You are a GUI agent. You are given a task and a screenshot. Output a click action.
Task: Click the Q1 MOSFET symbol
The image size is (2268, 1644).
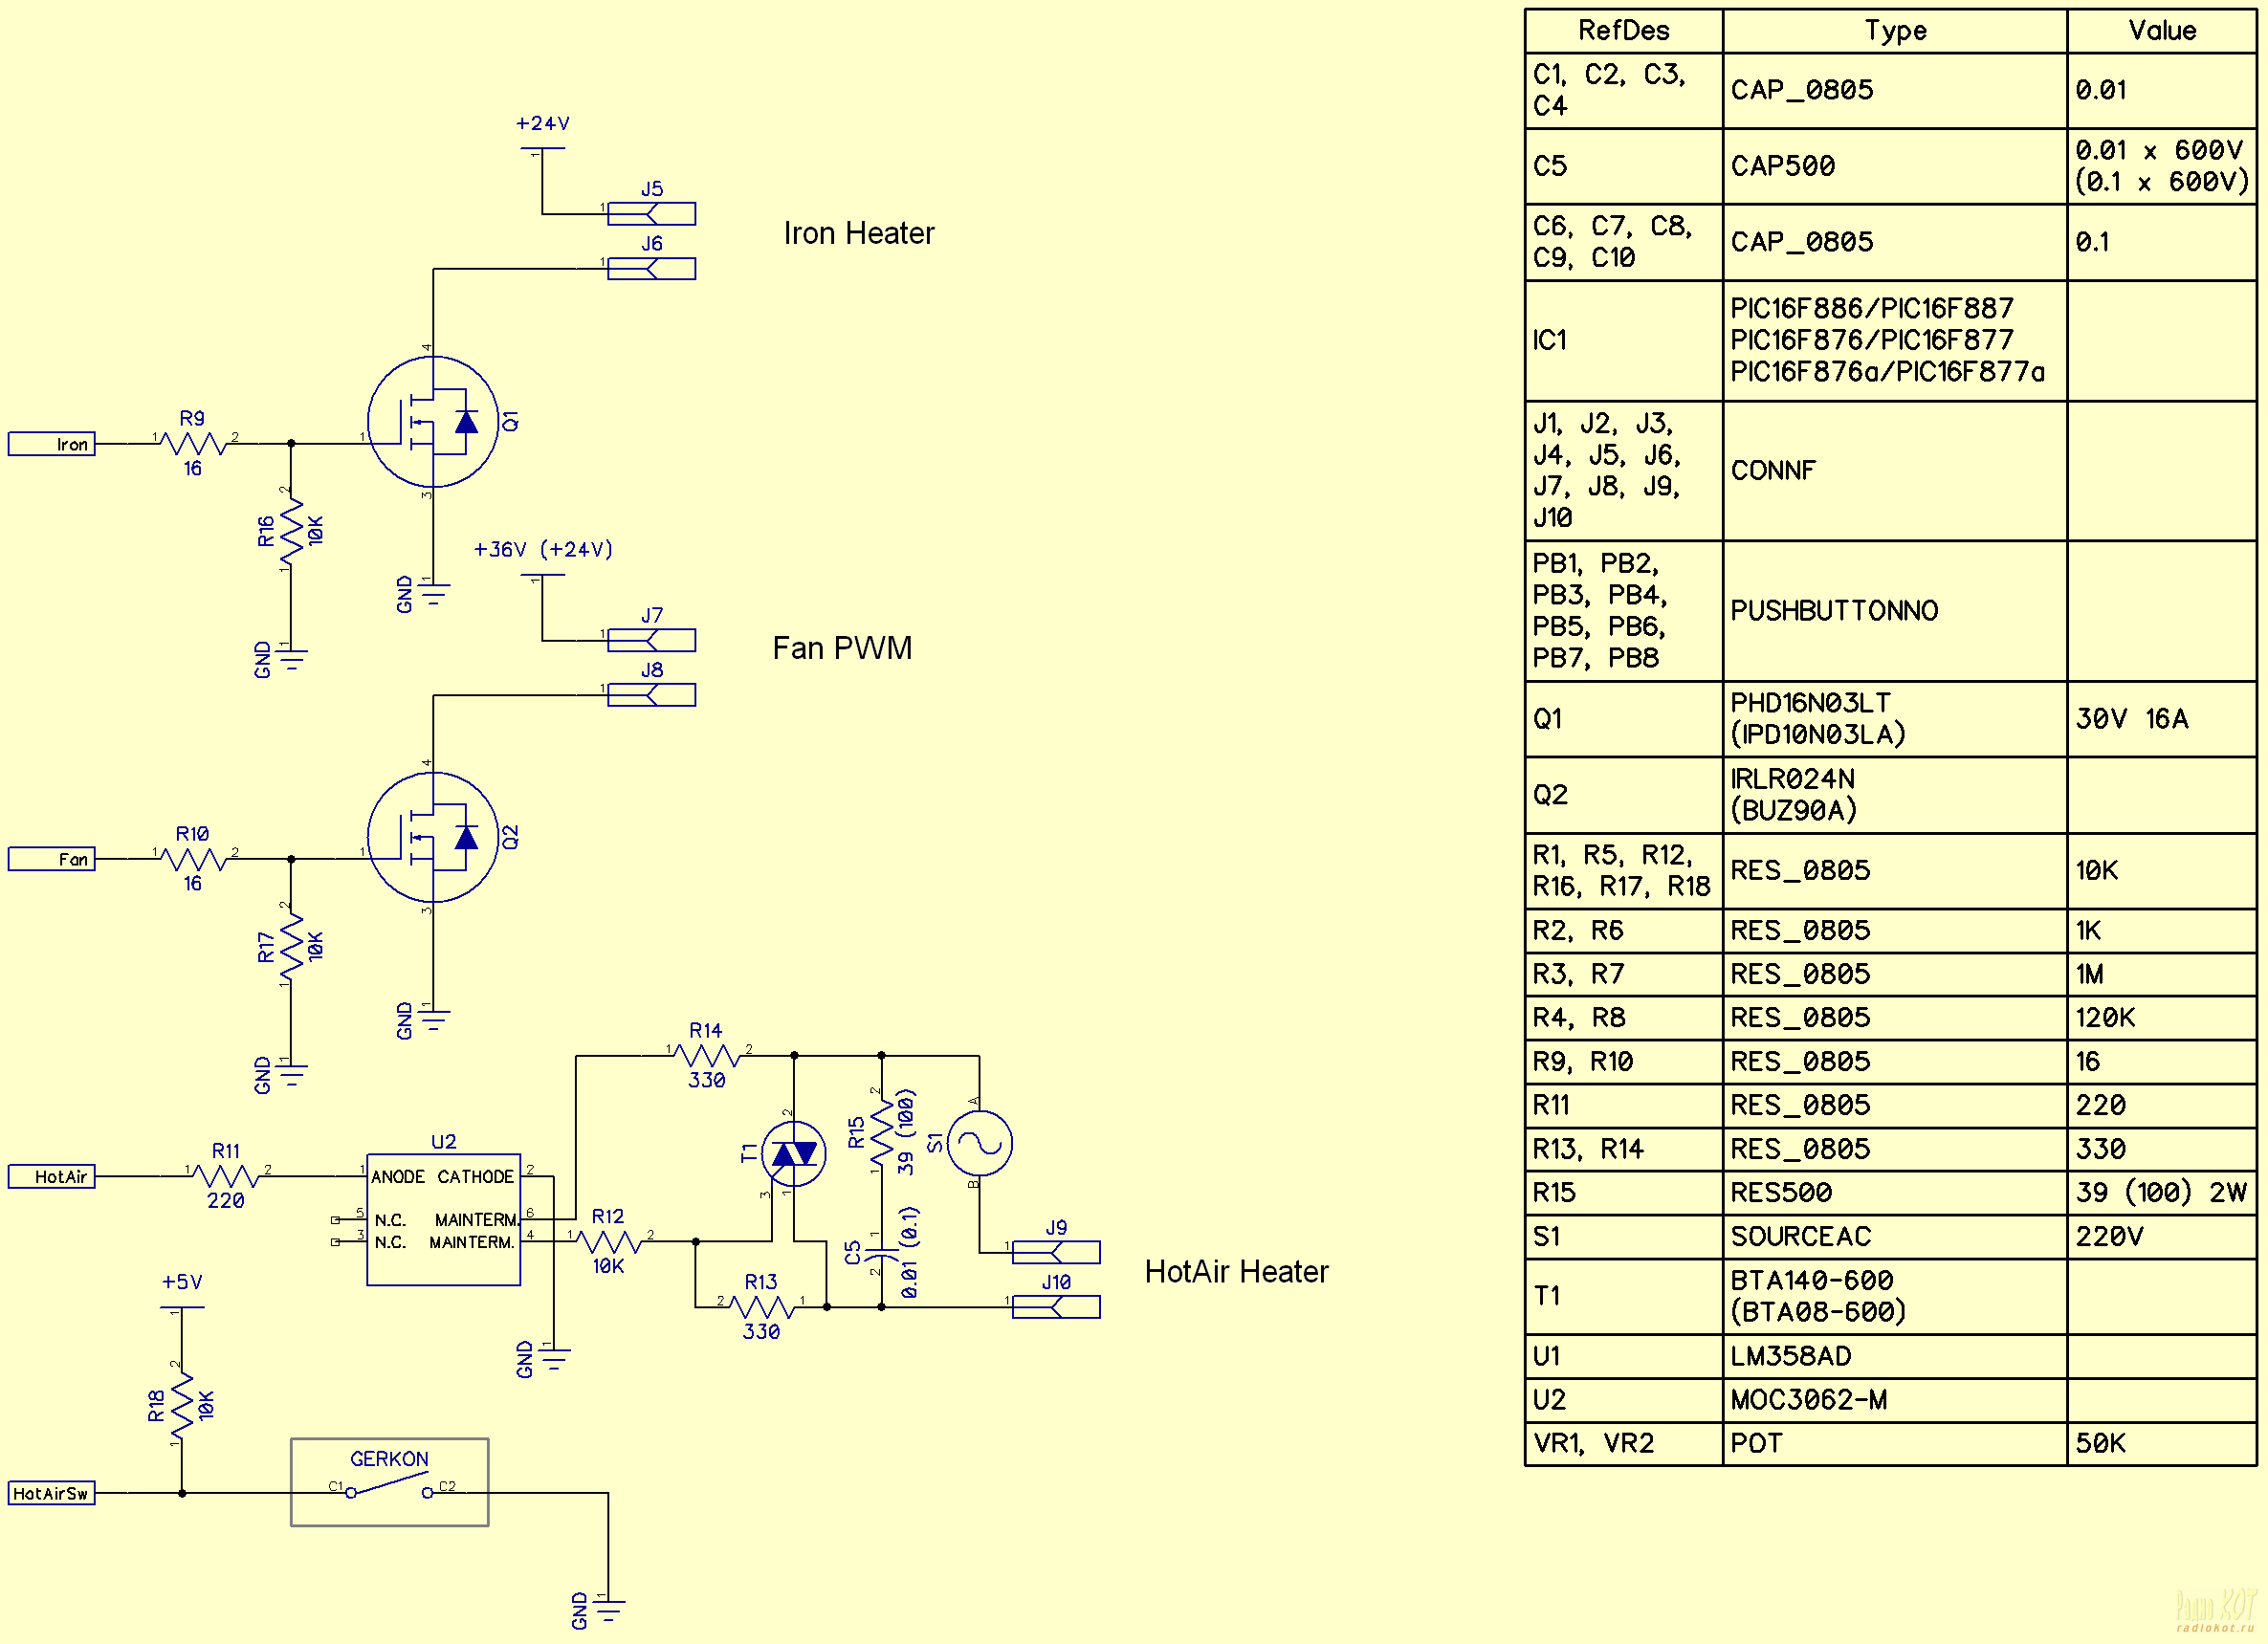pyautogui.click(x=433, y=422)
